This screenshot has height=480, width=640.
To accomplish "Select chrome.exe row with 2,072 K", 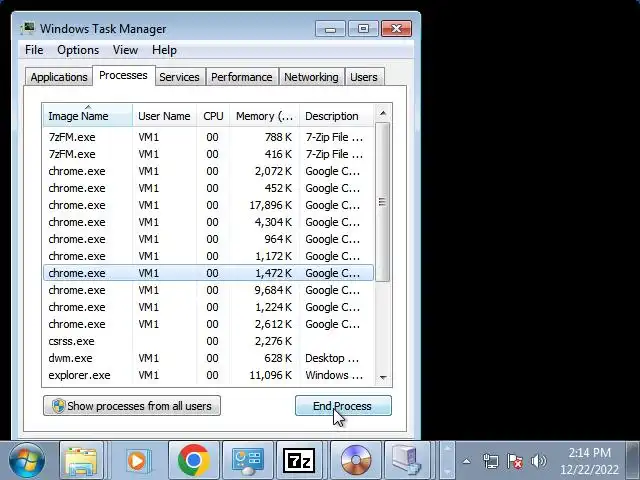I will [208, 171].
